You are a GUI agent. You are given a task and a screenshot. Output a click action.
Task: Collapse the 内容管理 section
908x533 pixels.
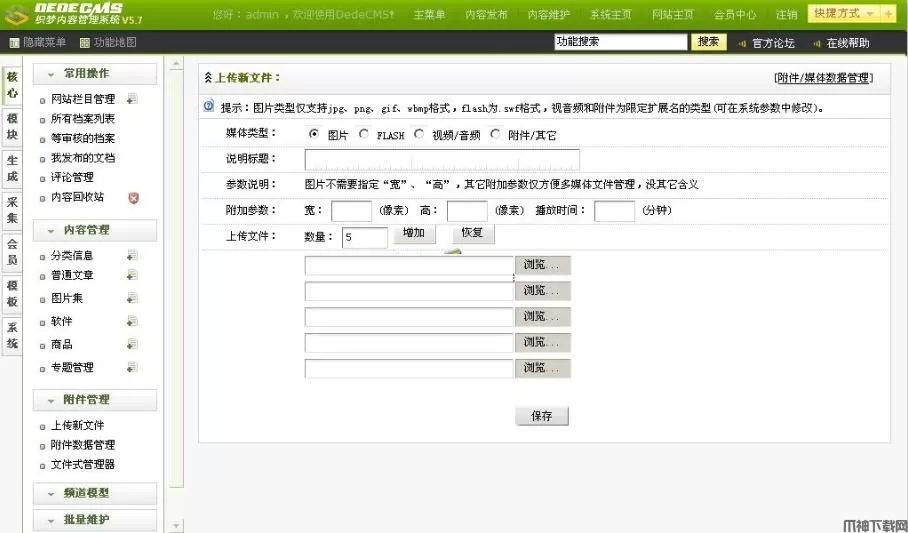[95, 230]
